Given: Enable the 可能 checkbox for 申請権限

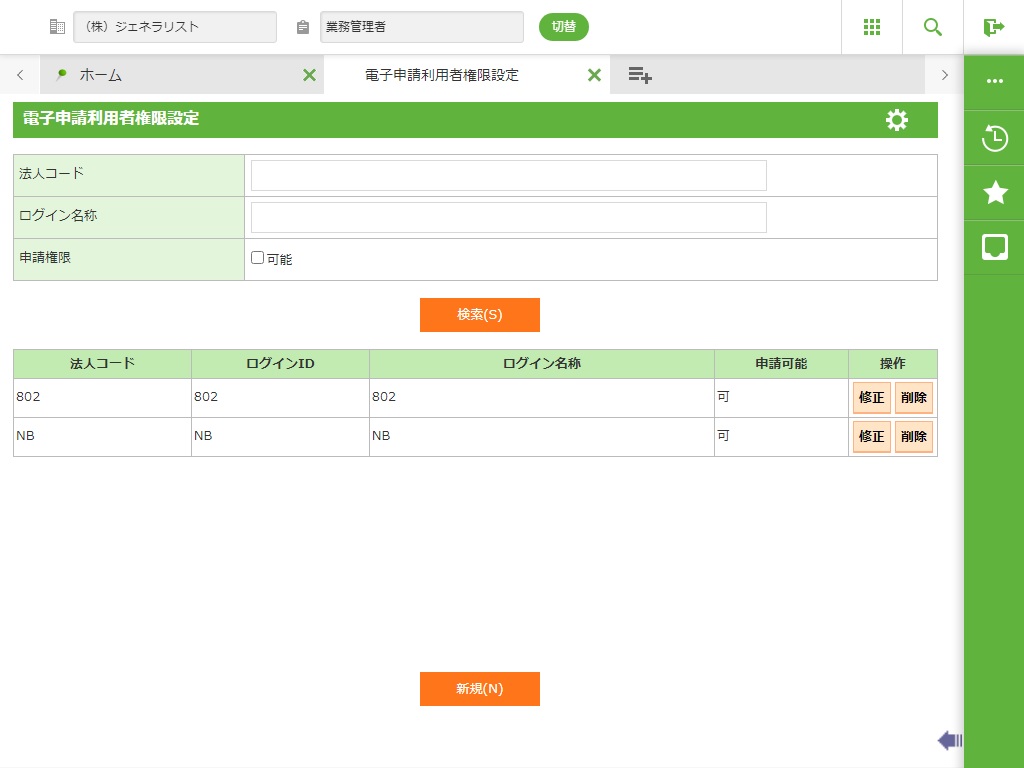Looking at the screenshot, I should pos(258,258).
